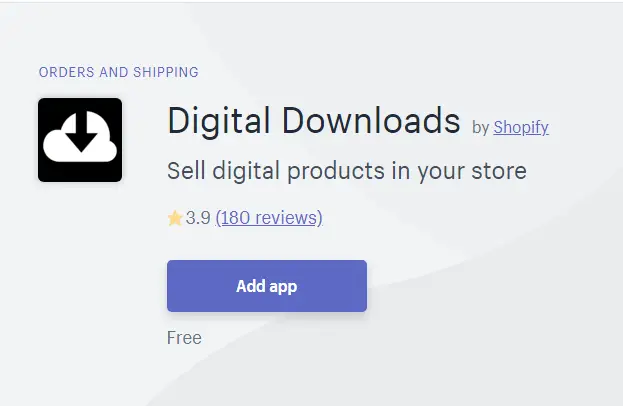Click the word 'Downloads' in the title
Screen dimensions: 623x406
click(x=371, y=120)
